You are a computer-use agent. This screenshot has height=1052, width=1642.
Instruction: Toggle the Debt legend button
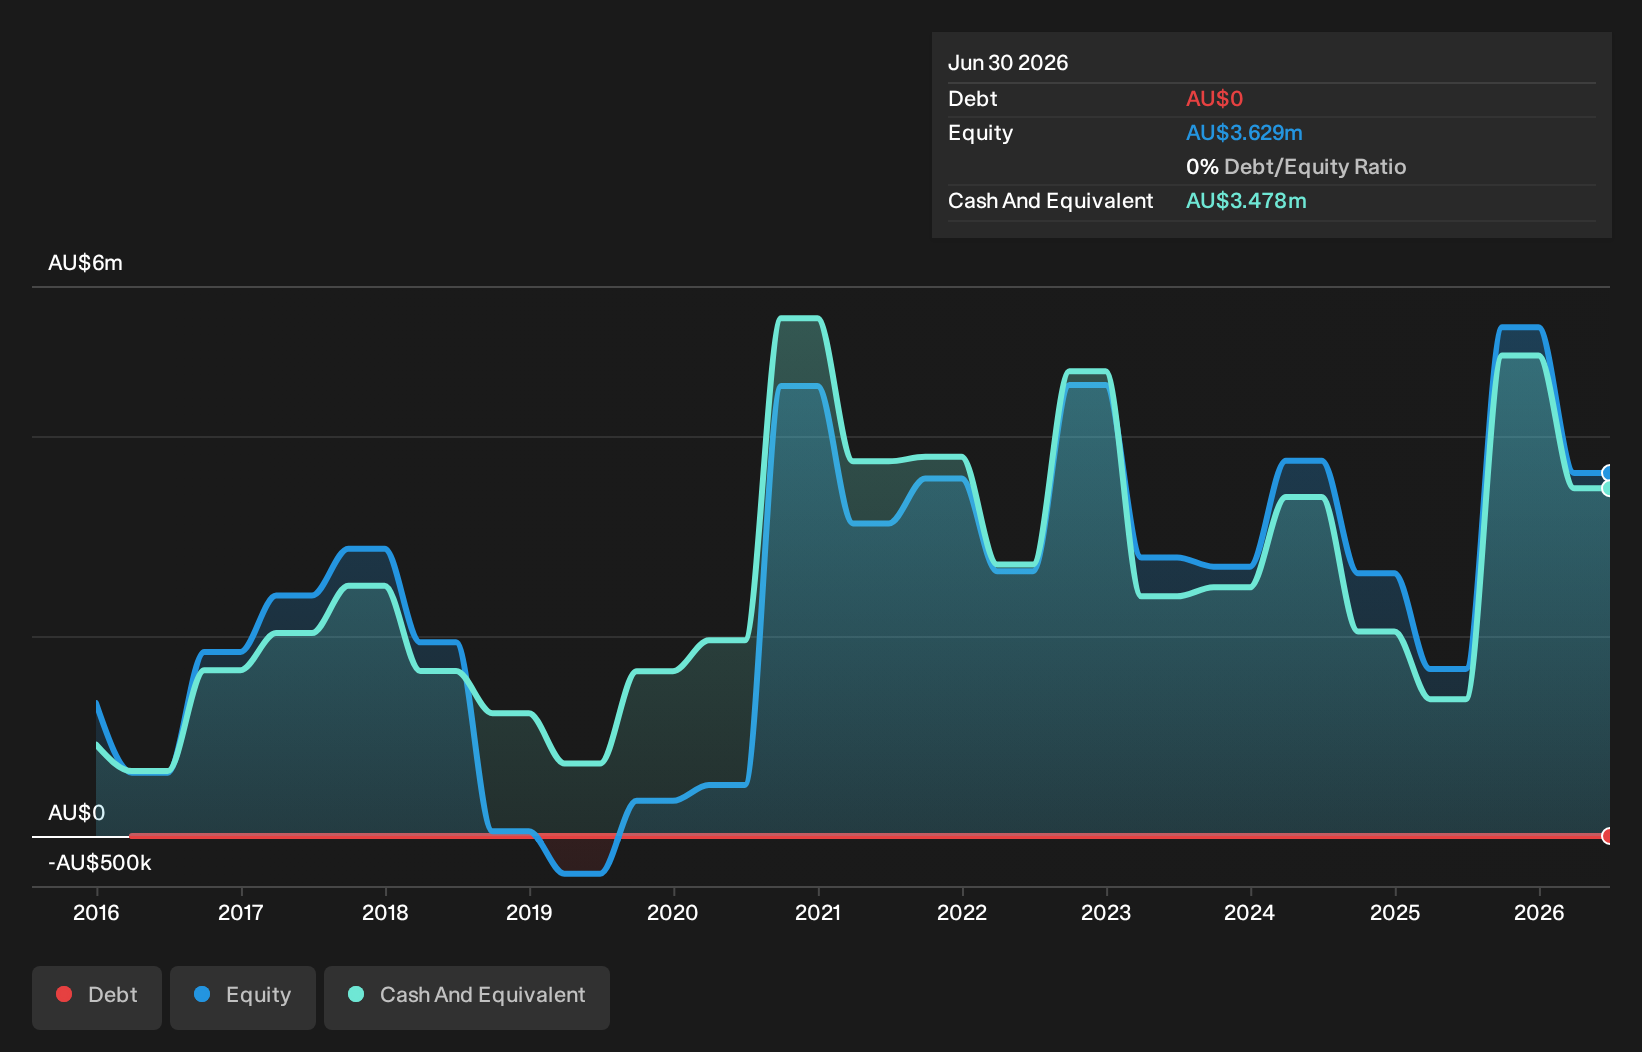[x=97, y=997]
